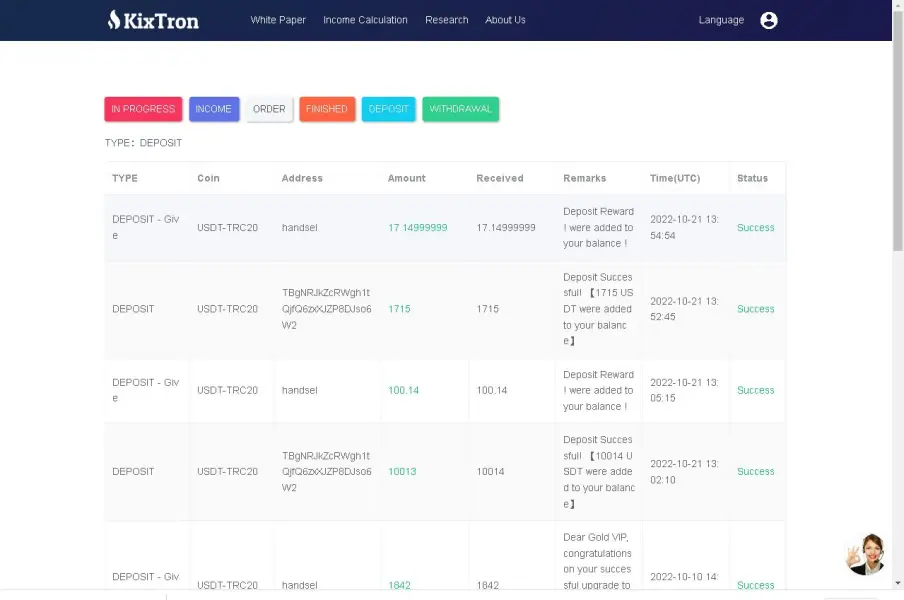Show FINISHED records
The image size is (904, 600).
tap(327, 109)
